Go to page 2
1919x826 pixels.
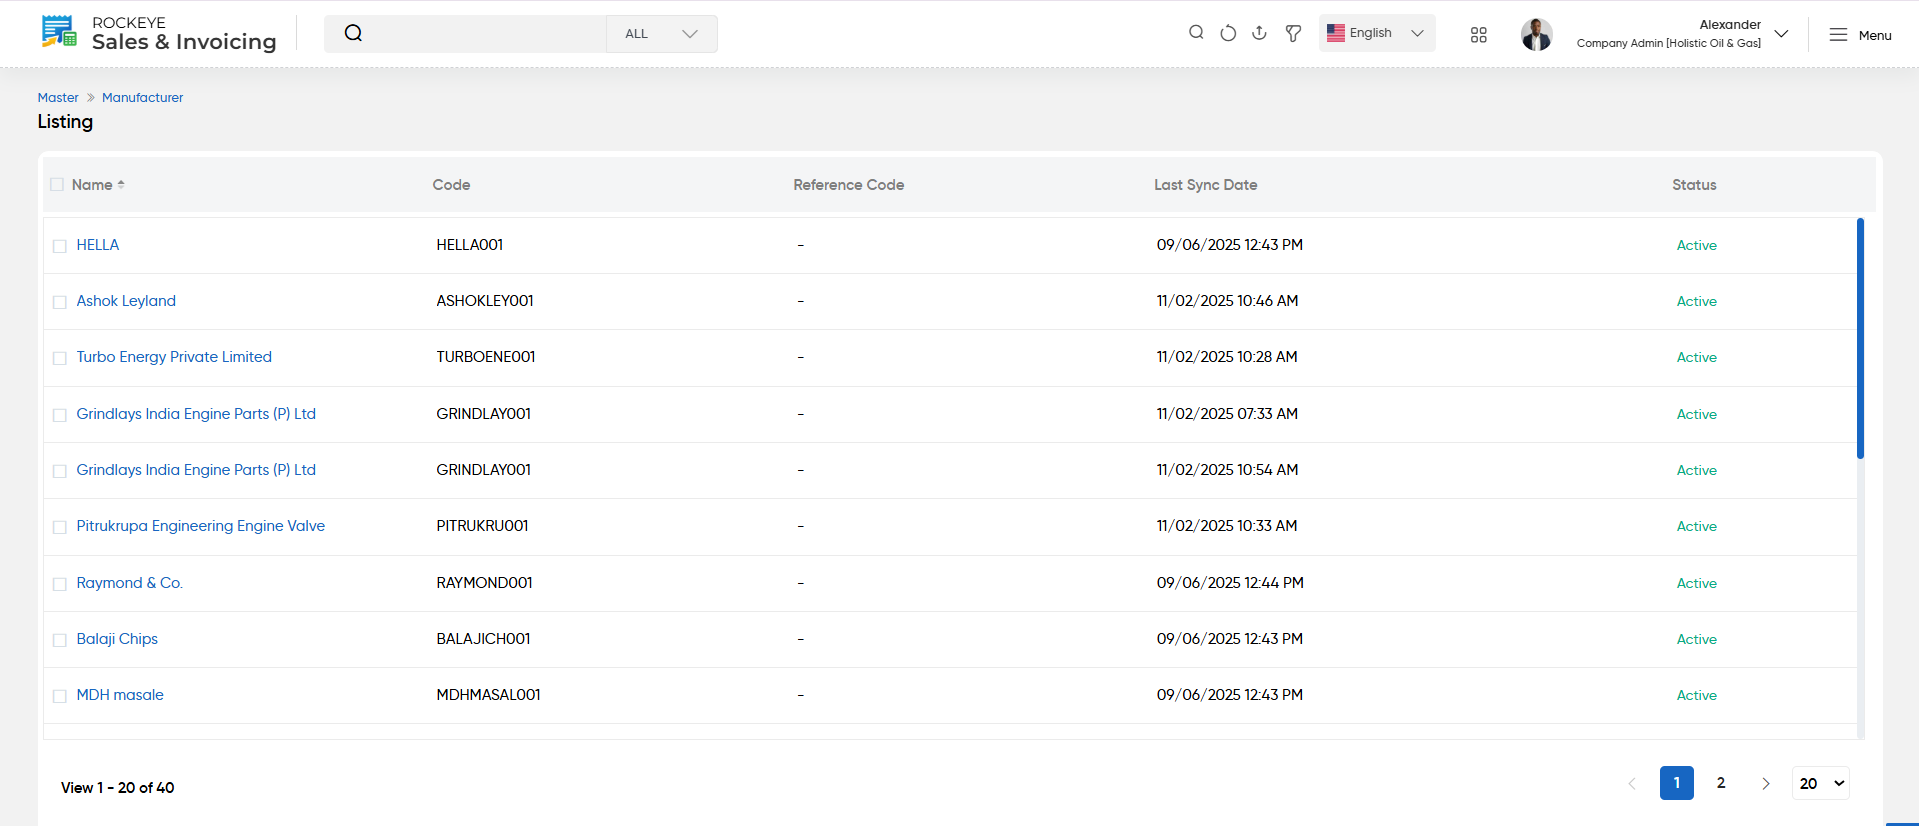(1721, 783)
